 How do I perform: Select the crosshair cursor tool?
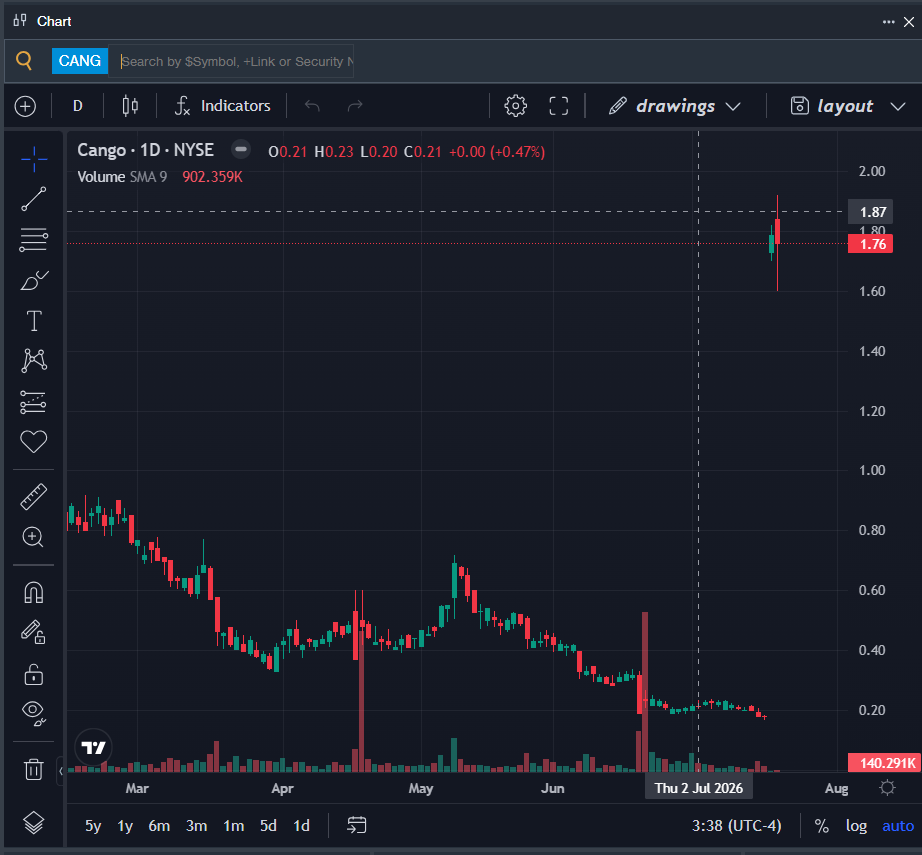coord(34,159)
